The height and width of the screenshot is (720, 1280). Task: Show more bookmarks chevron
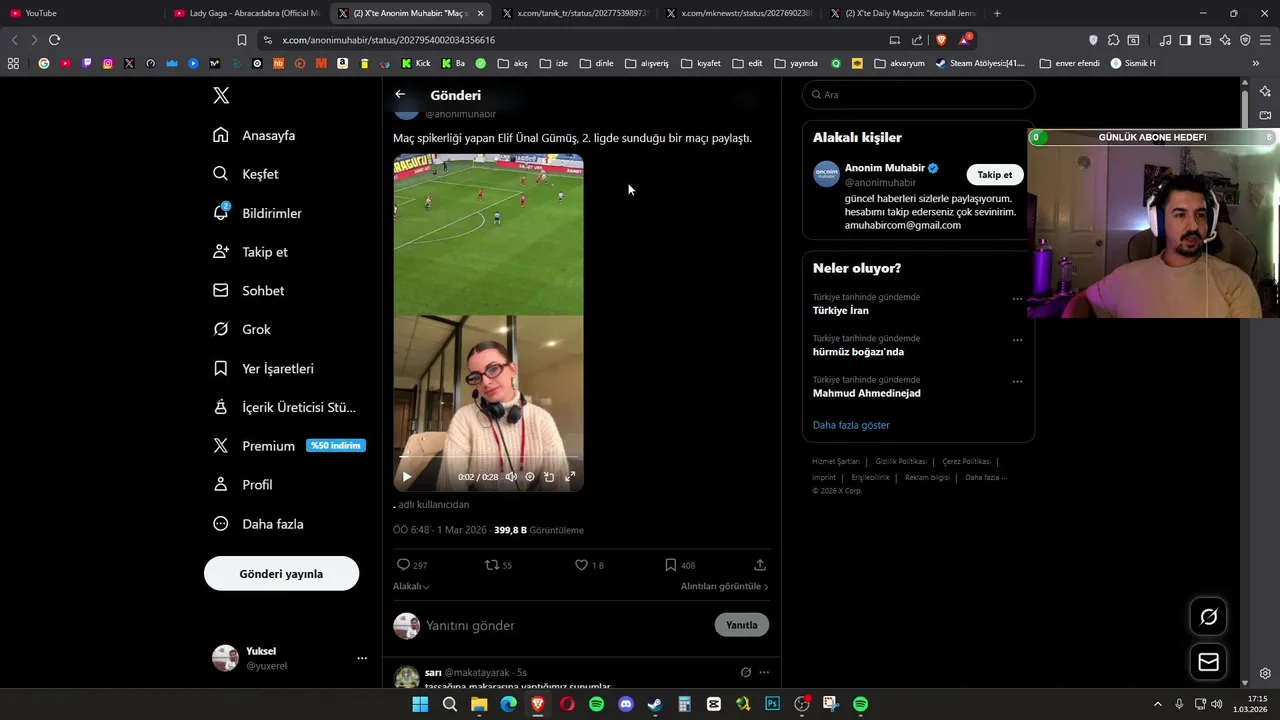coord(1255,63)
